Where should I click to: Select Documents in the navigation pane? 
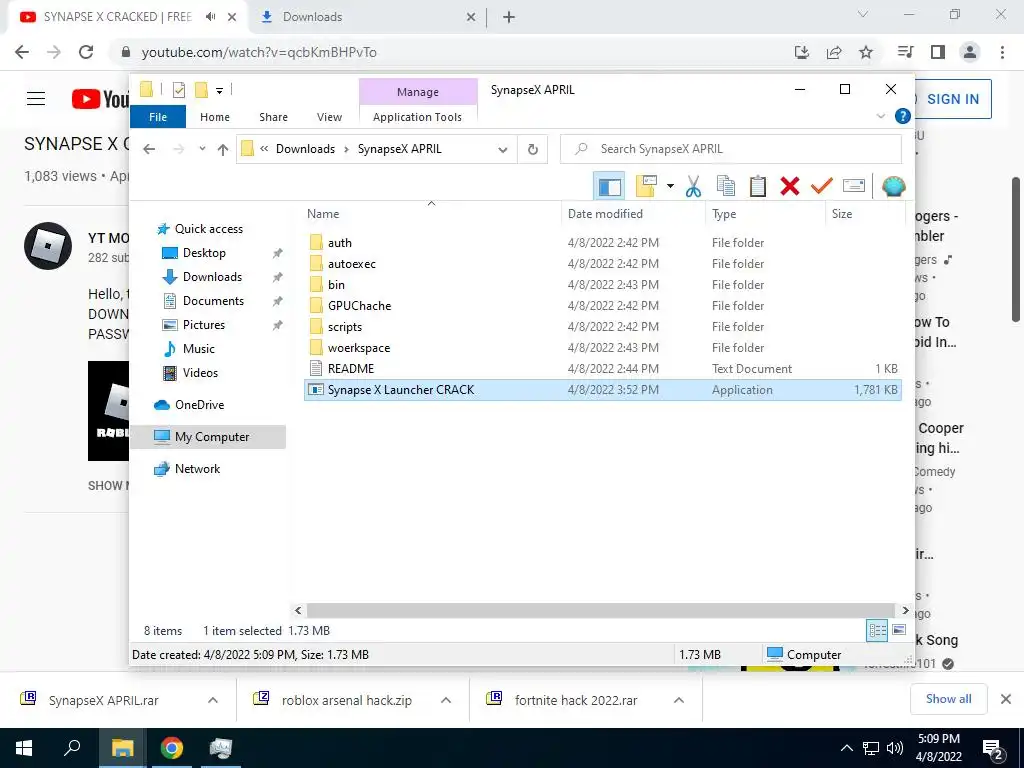coord(213,301)
